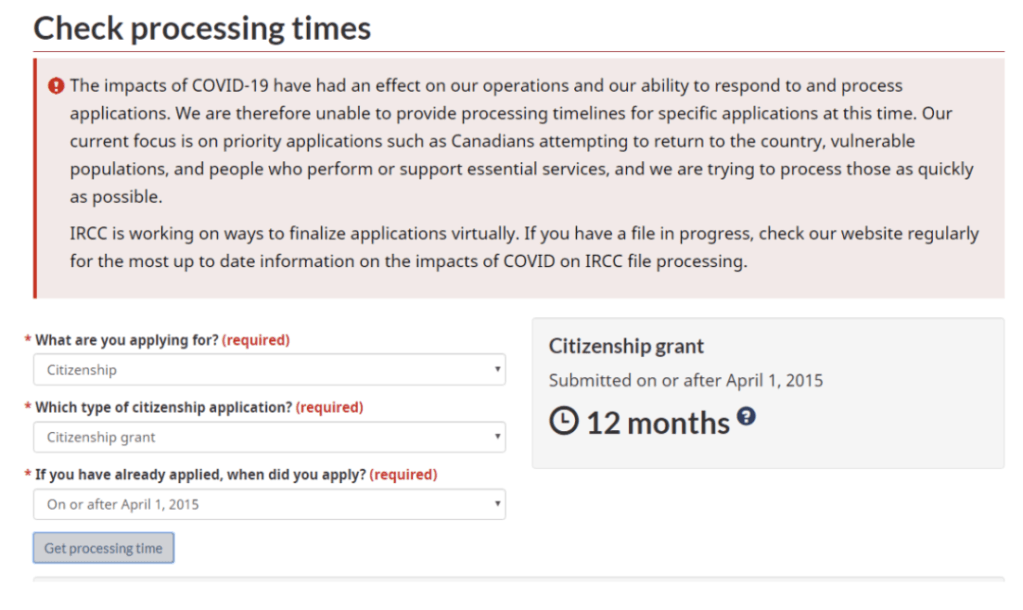The height and width of the screenshot is (610, 1023).
Task: Click 'Which type of citizenship application?' label
Action: tap(163, 408)
